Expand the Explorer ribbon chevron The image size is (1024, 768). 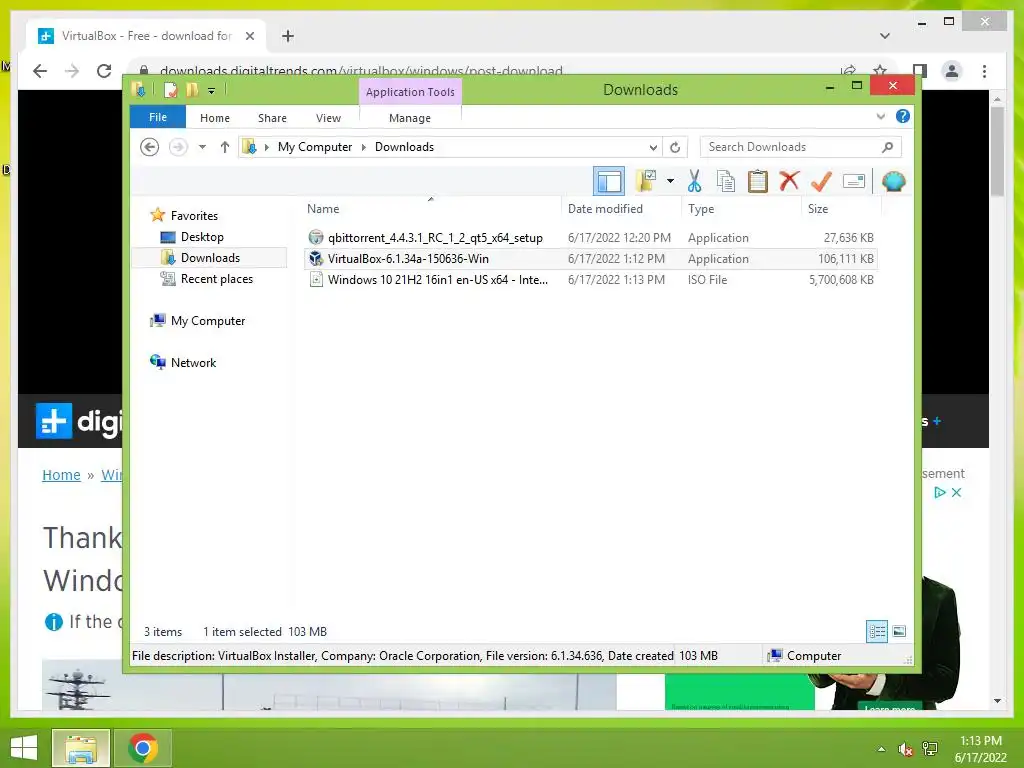pos(880,116)
